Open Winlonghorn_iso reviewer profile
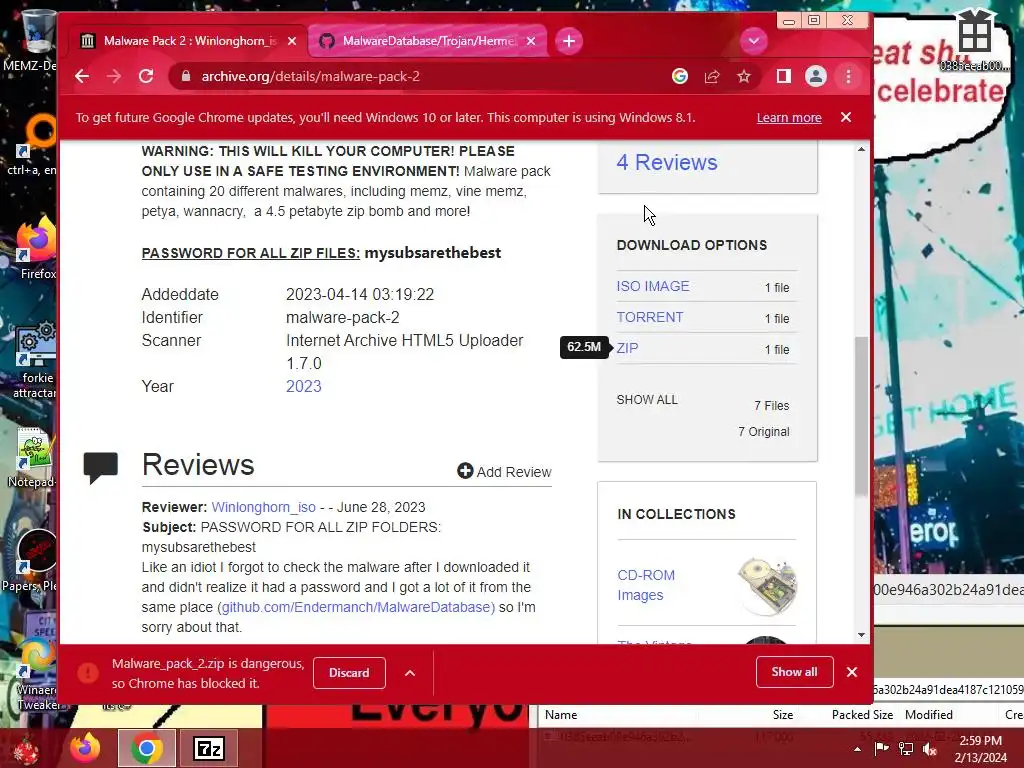 (x=263, y=507)
